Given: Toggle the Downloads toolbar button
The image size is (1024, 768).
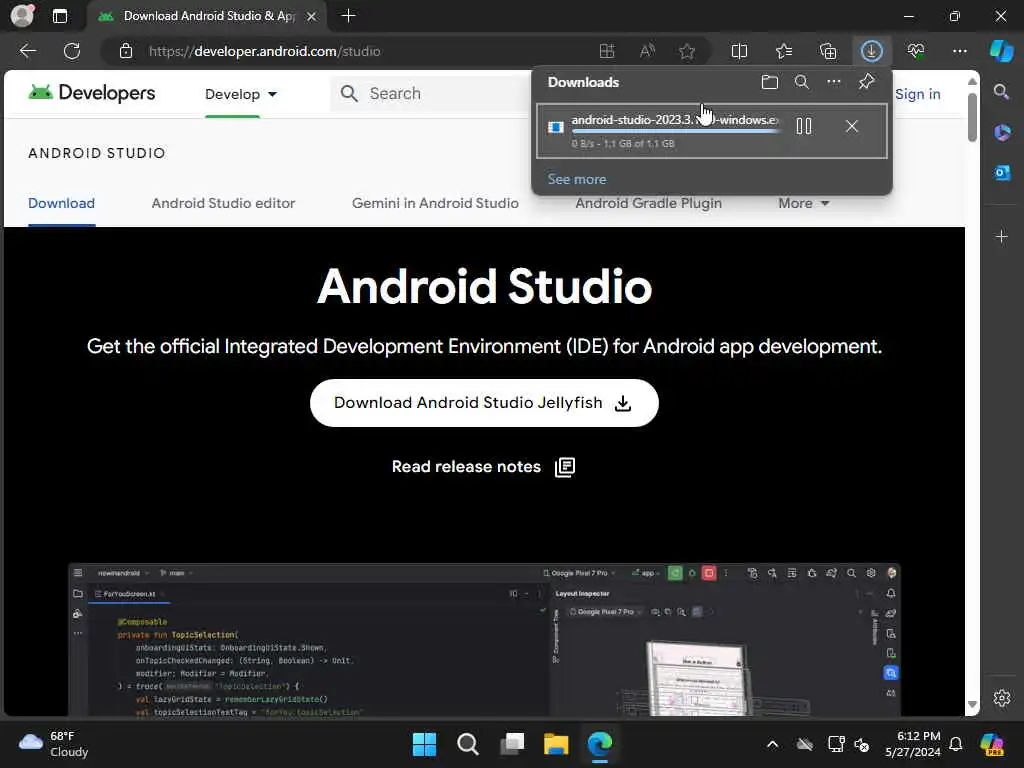Looking at the screenshot, I should (x=872, y=51).
